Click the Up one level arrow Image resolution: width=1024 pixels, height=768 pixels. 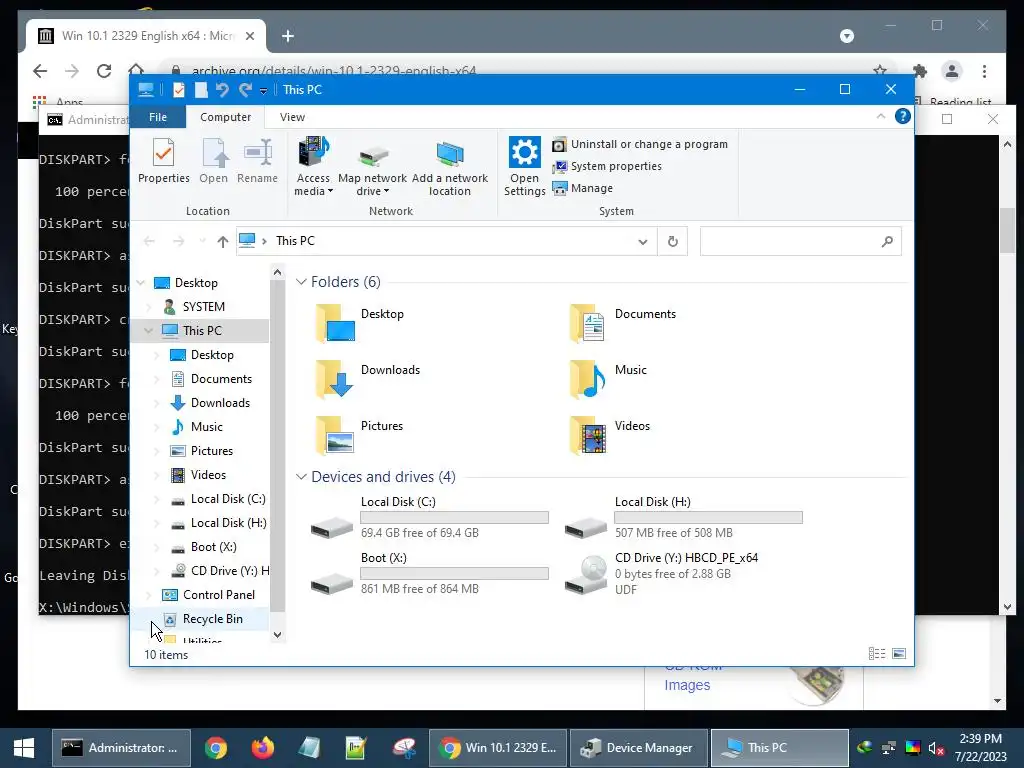223,242
